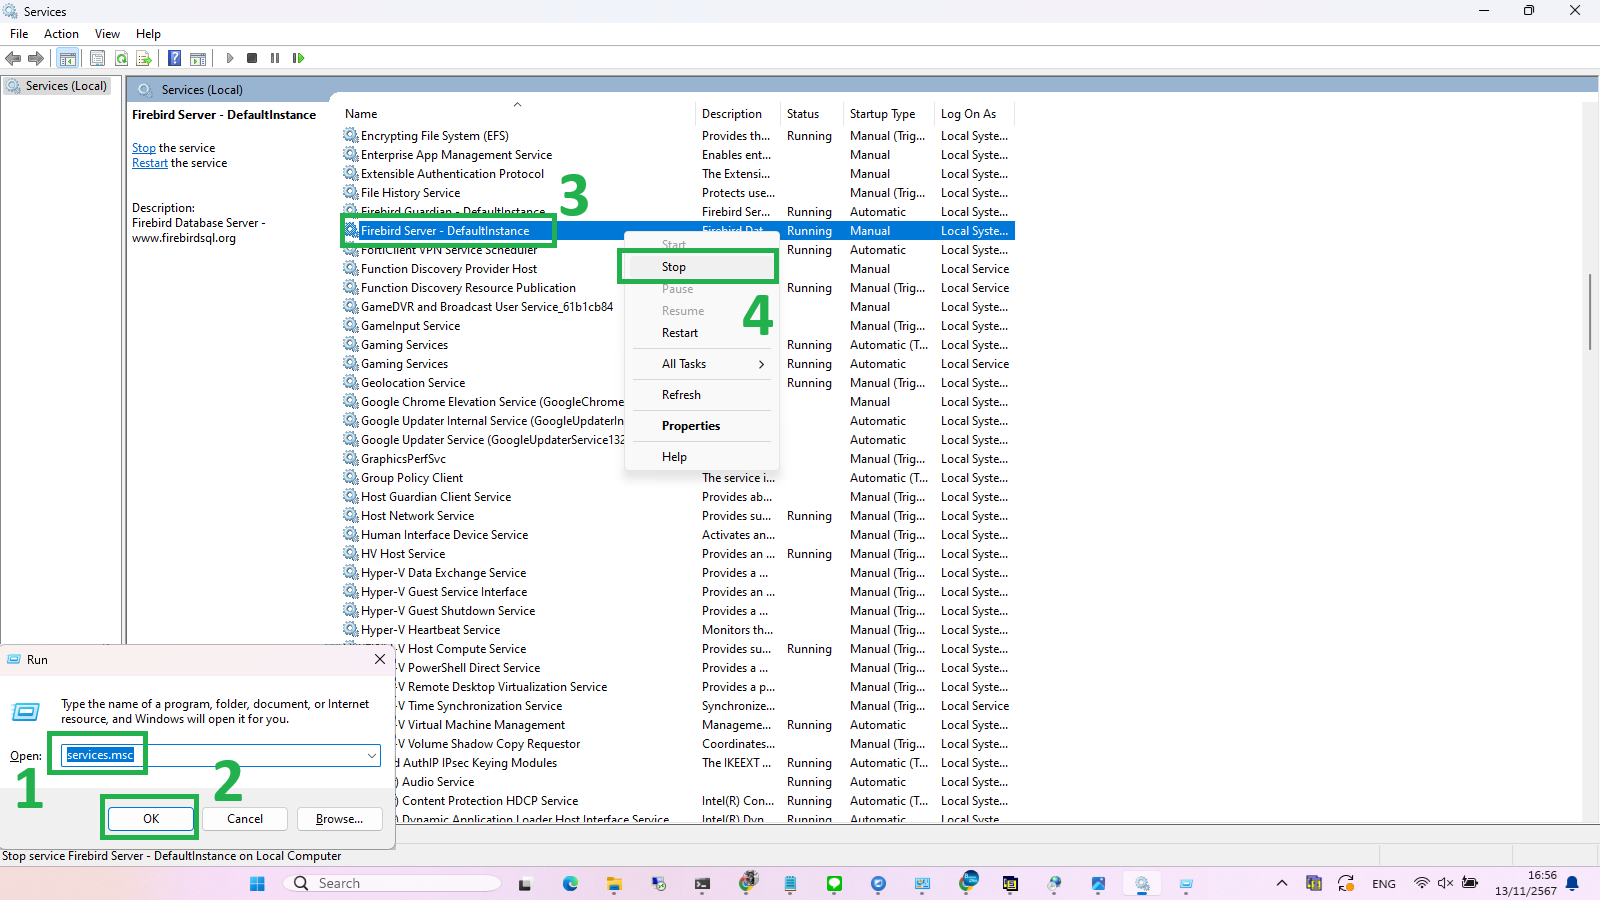
Task: Open the Action menu
Action: pyautogui.click(x=61, y=34)
